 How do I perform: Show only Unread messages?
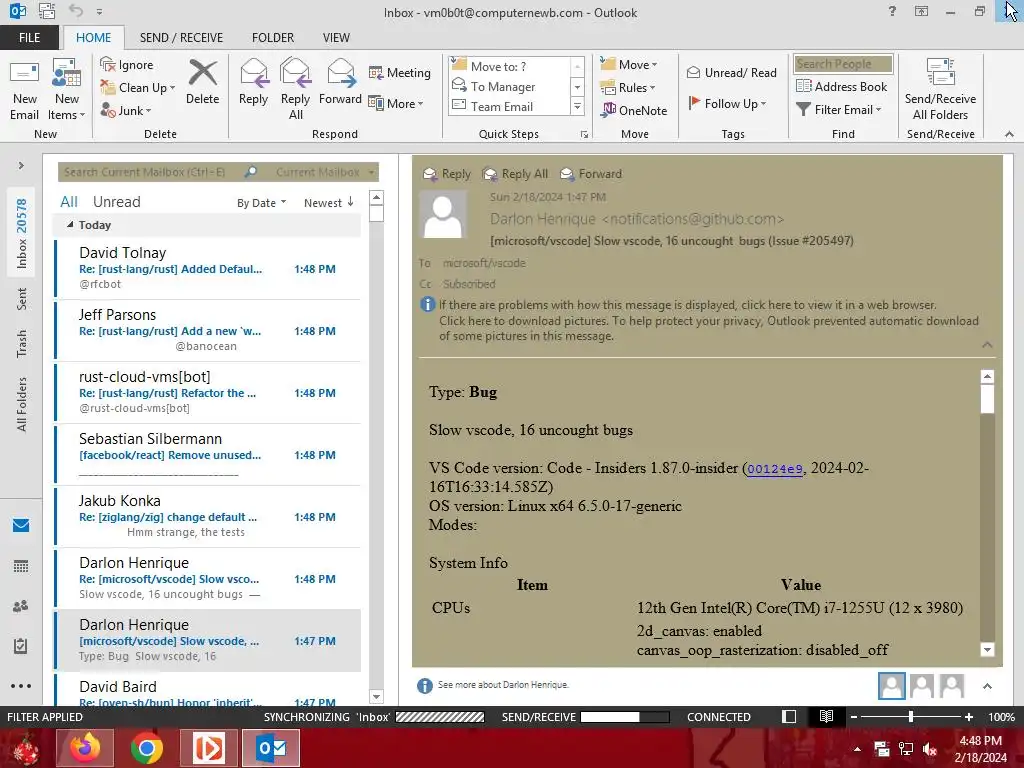[116, 202]
